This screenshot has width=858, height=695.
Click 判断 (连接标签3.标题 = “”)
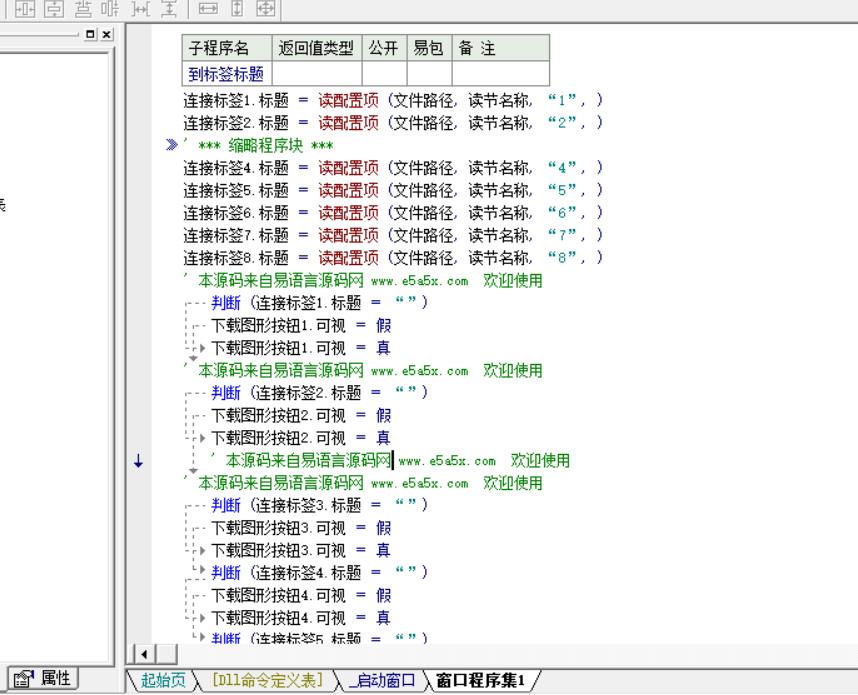click(320, 505)
